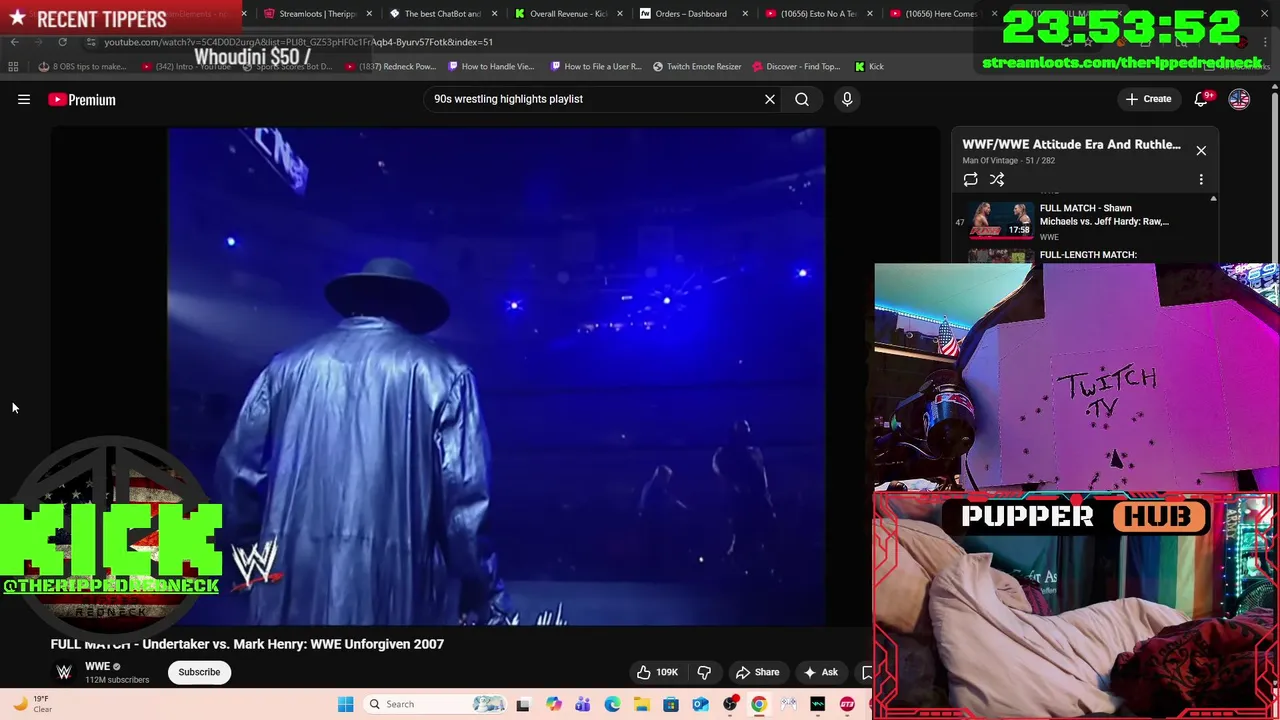
Task: Switch to '(10656) Here Comes' tab
Action: tap(940, 14)
